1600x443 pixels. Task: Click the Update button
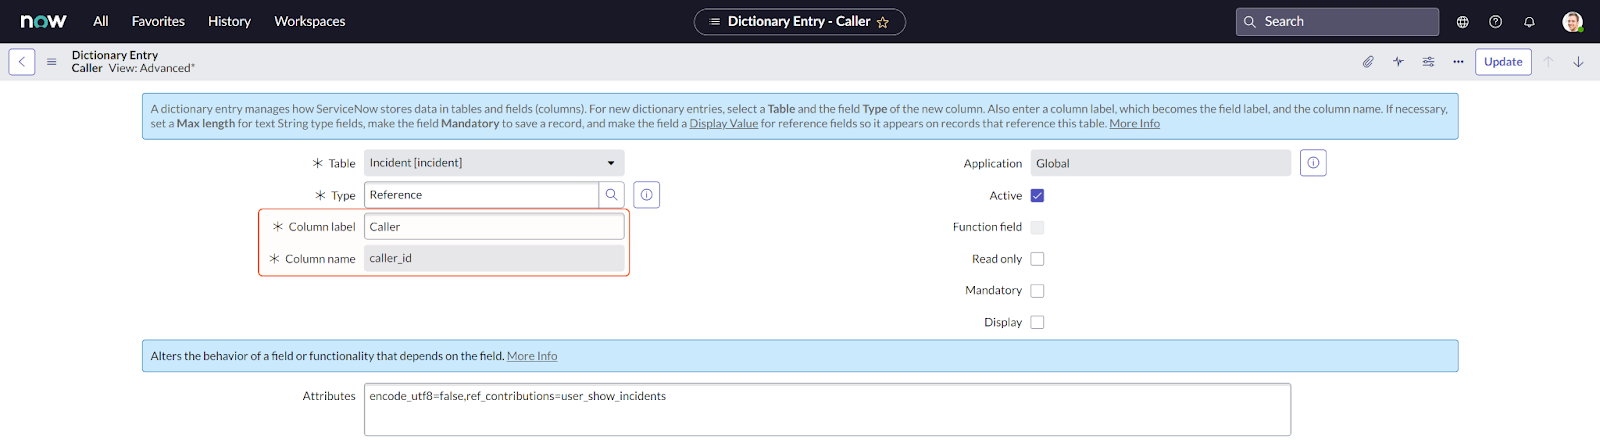click(x=1502, y=62)
